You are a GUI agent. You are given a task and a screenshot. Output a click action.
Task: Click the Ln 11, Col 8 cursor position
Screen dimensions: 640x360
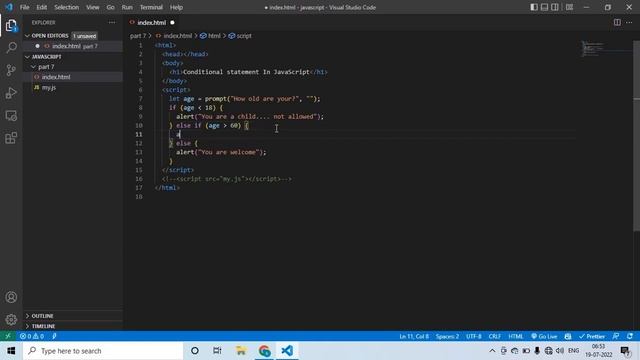tap(414, 336)
